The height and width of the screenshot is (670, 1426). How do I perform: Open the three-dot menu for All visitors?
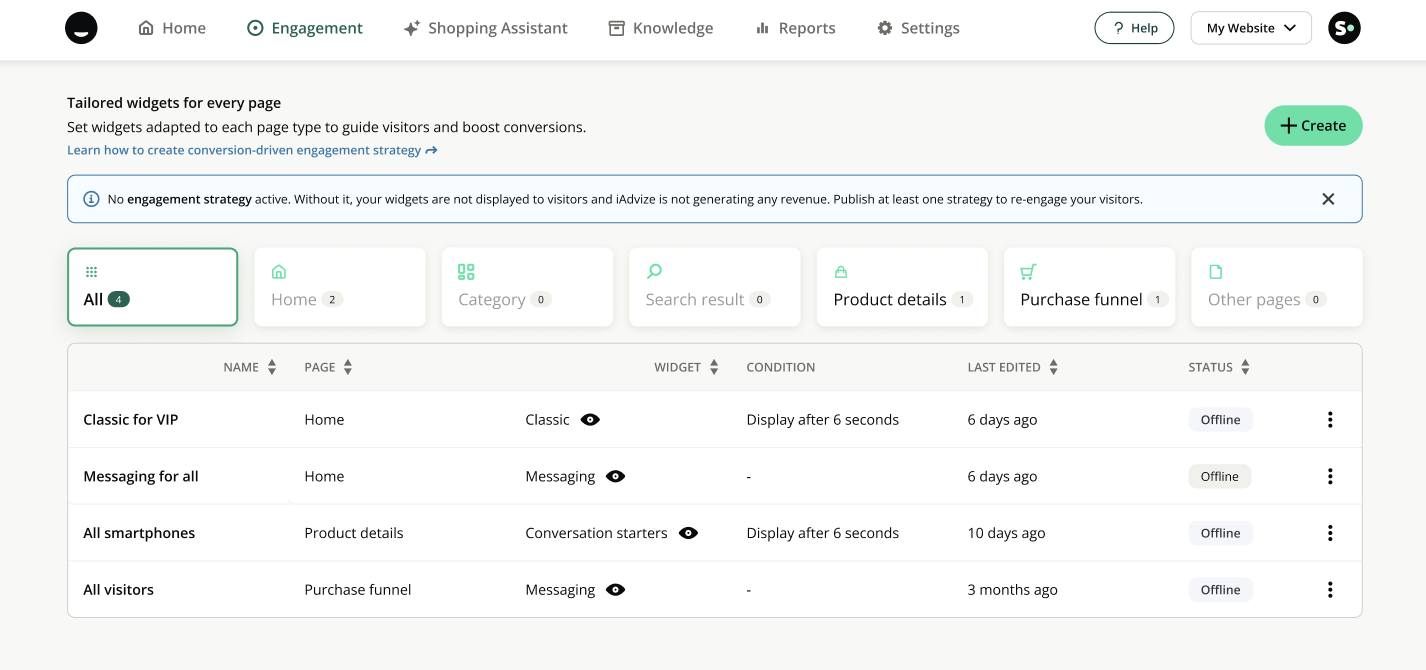pos(1329,590)
